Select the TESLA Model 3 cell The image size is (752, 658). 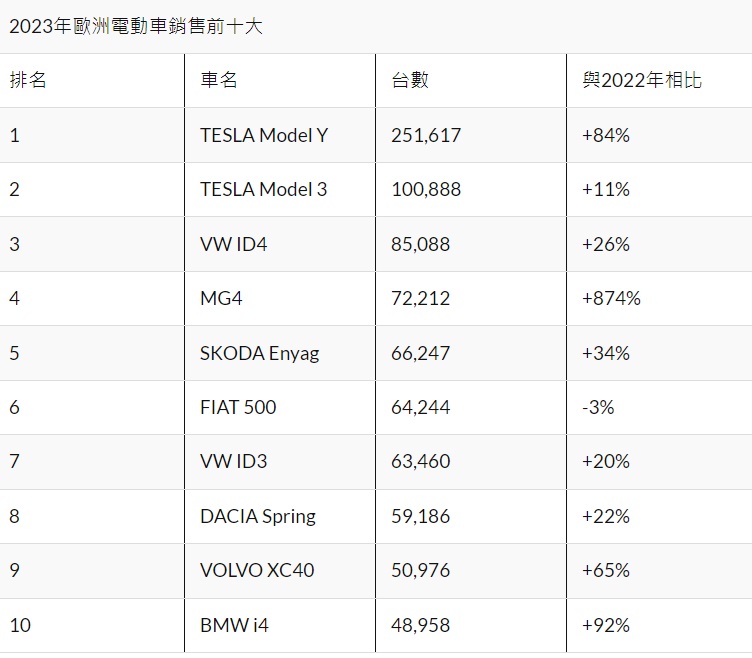coord(263,189)
